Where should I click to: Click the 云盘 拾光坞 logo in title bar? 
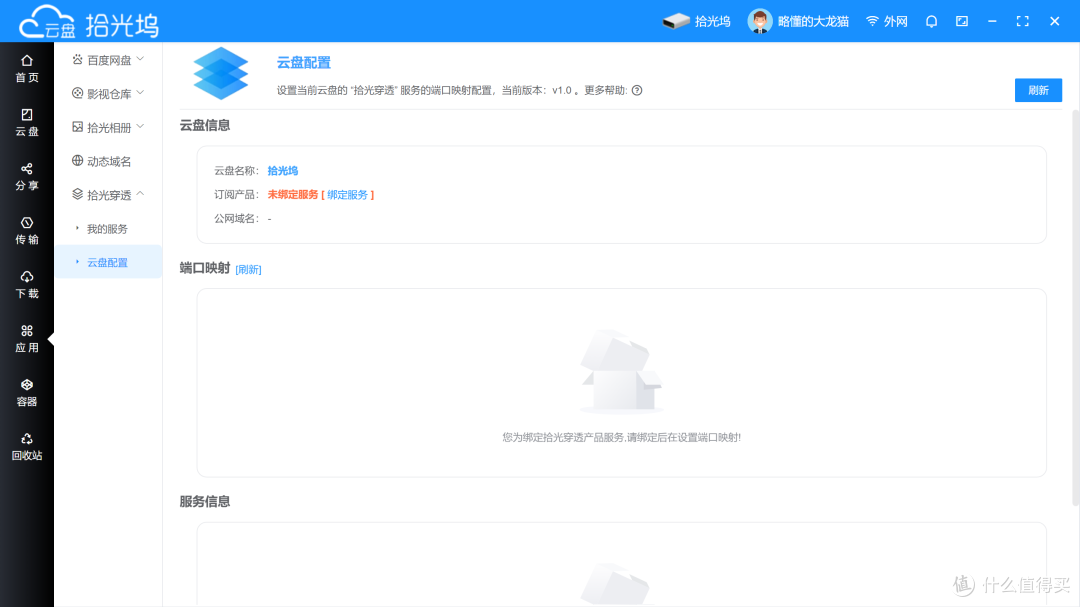[x=89, y=22]
